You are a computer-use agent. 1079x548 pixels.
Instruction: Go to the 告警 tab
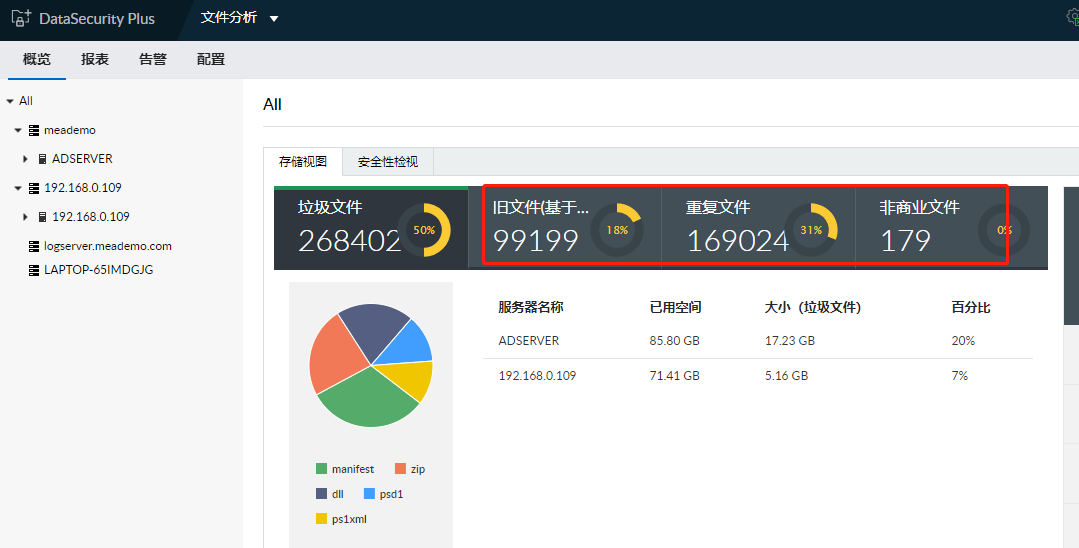[x=153, y=59]
